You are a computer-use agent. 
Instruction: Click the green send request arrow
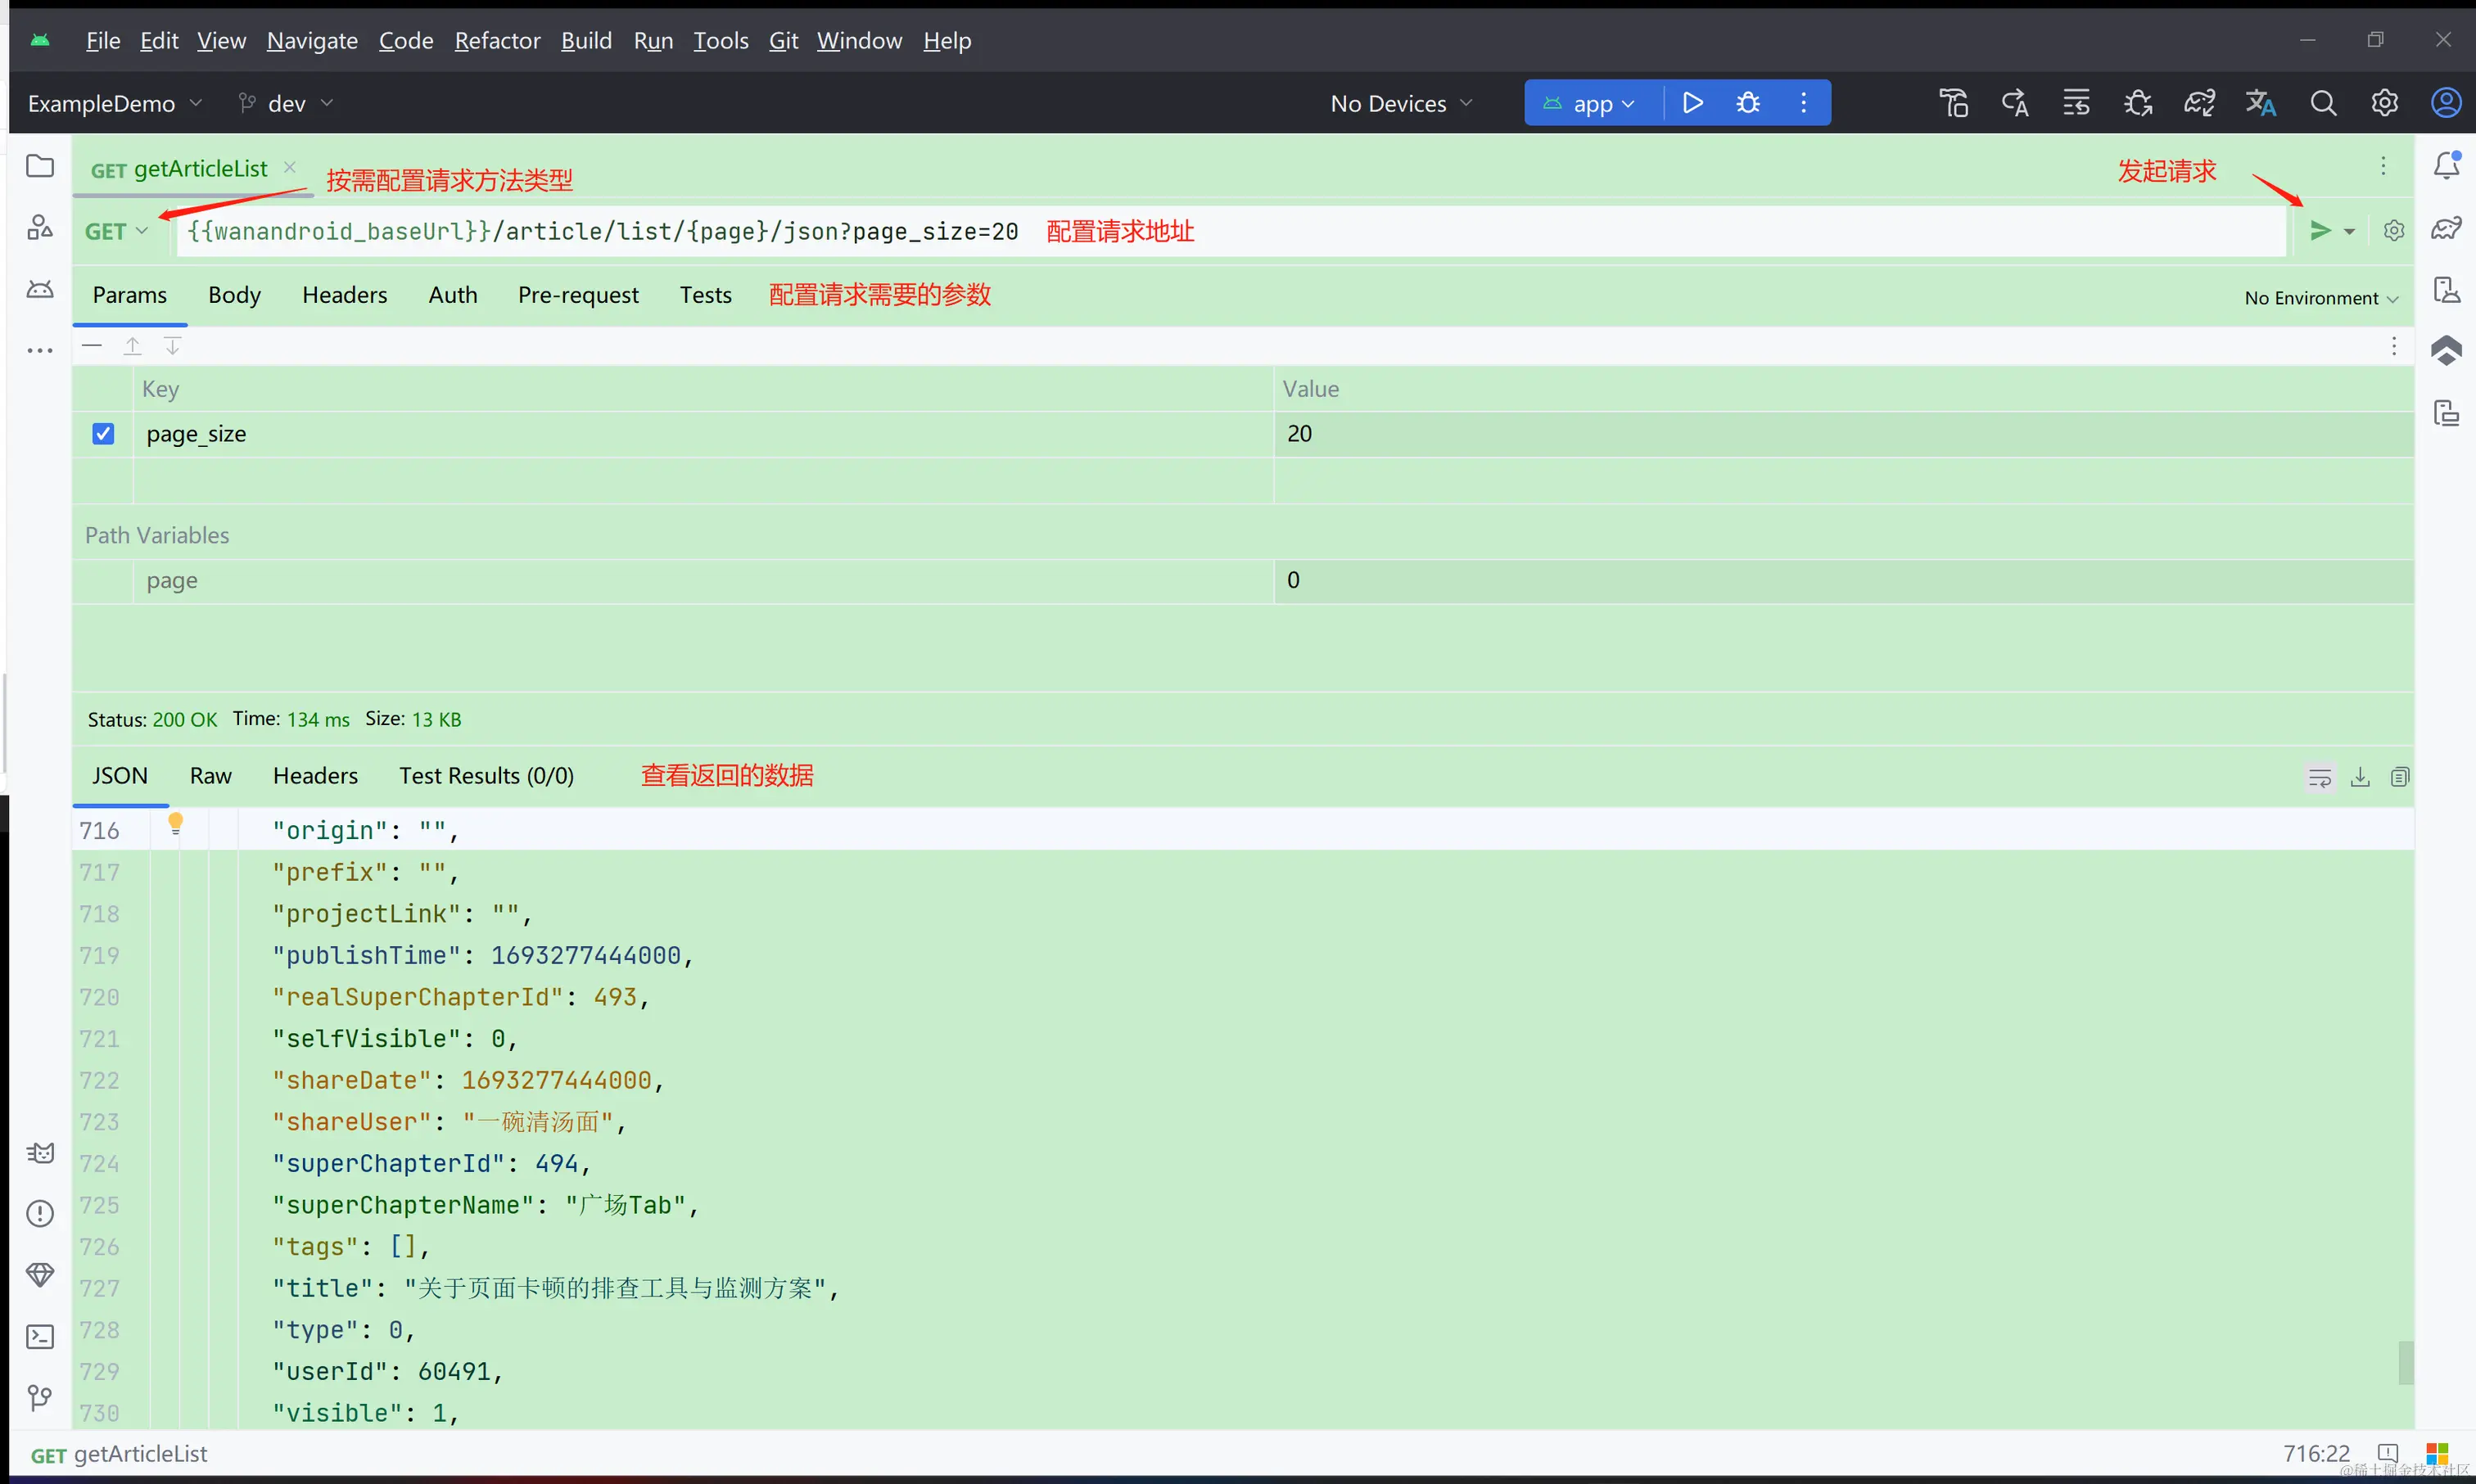tap(2319, 231)
